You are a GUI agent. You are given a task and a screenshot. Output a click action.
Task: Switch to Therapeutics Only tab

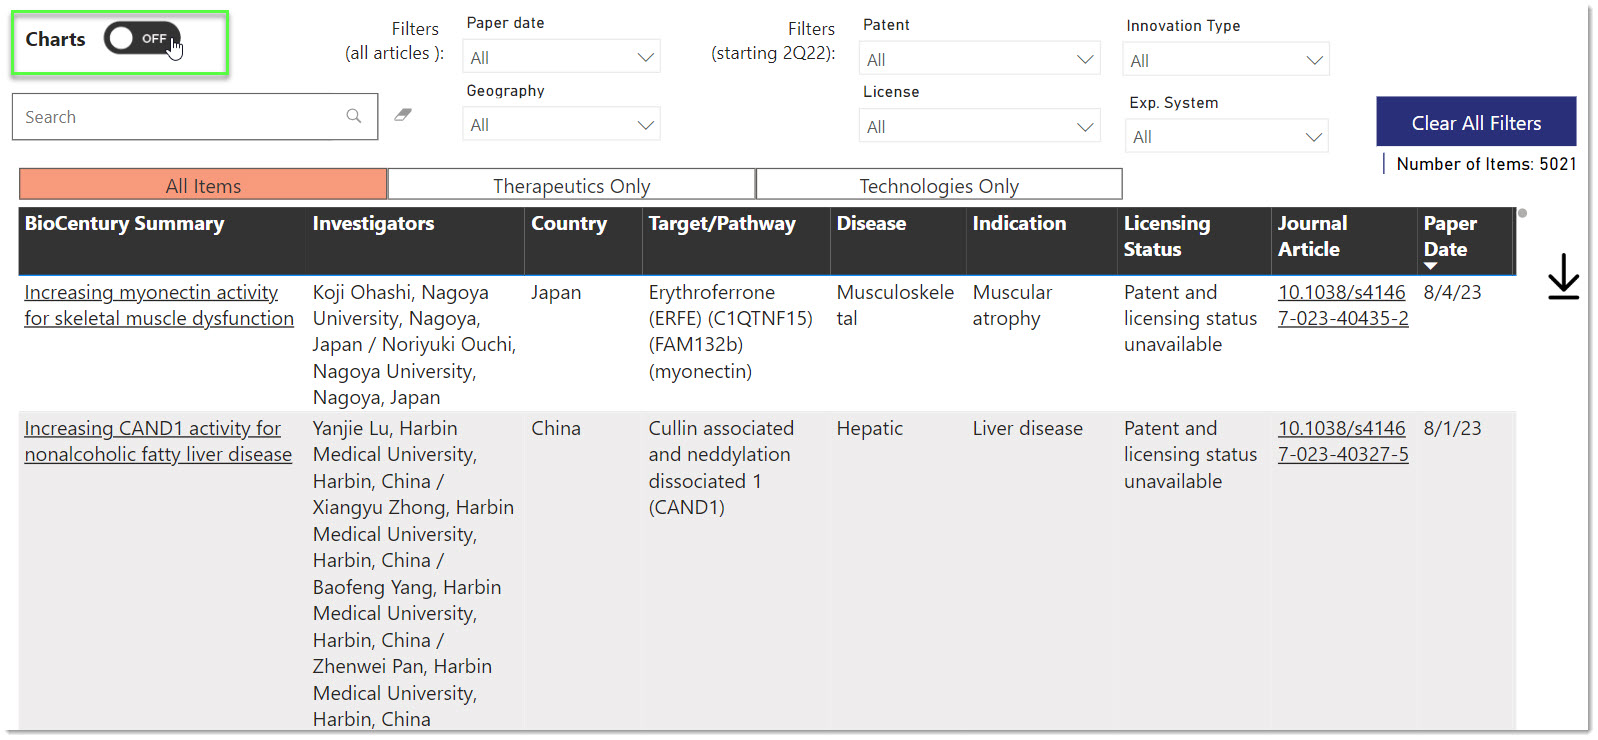click(571, 186)
